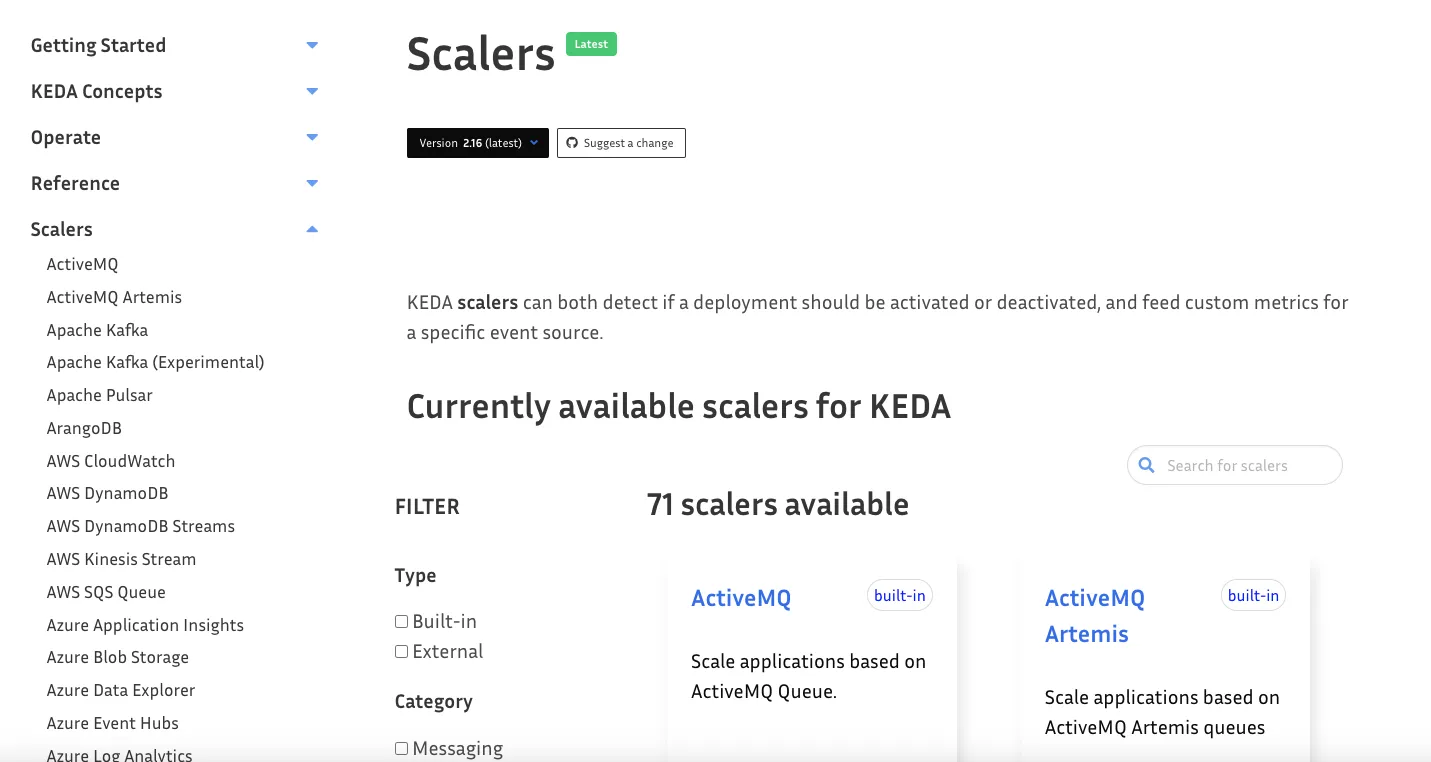
Task: Click the search magnifier icon
Action: tap(1147, 465)
